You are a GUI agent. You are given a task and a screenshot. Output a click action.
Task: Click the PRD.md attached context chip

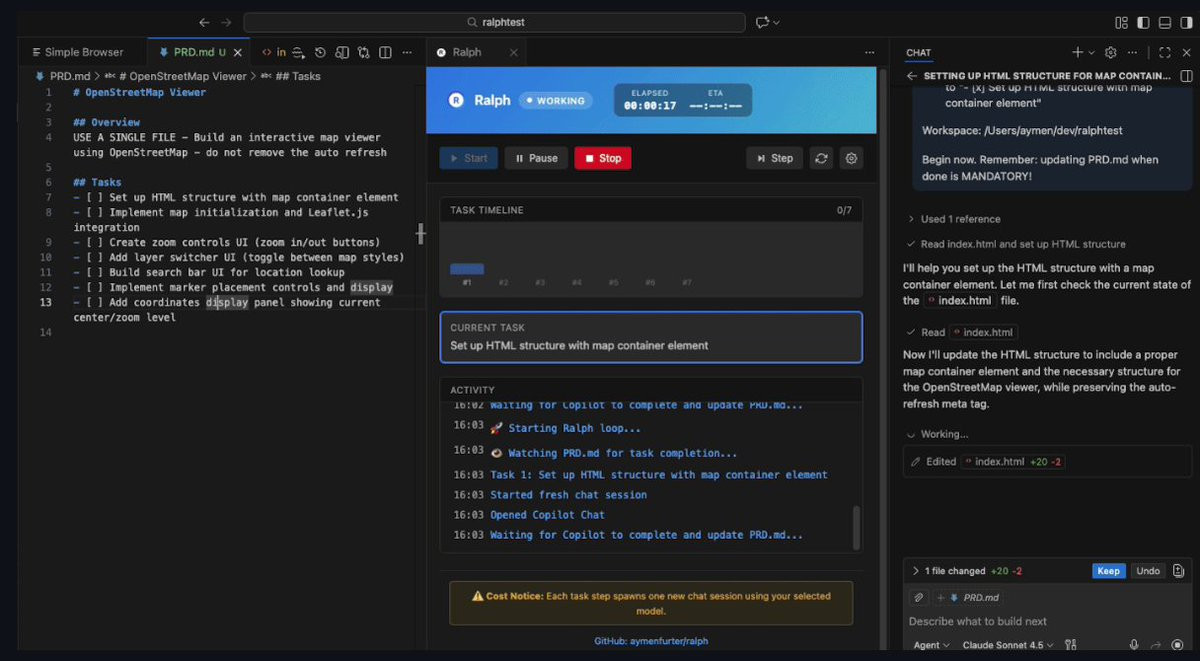point(967,597)
